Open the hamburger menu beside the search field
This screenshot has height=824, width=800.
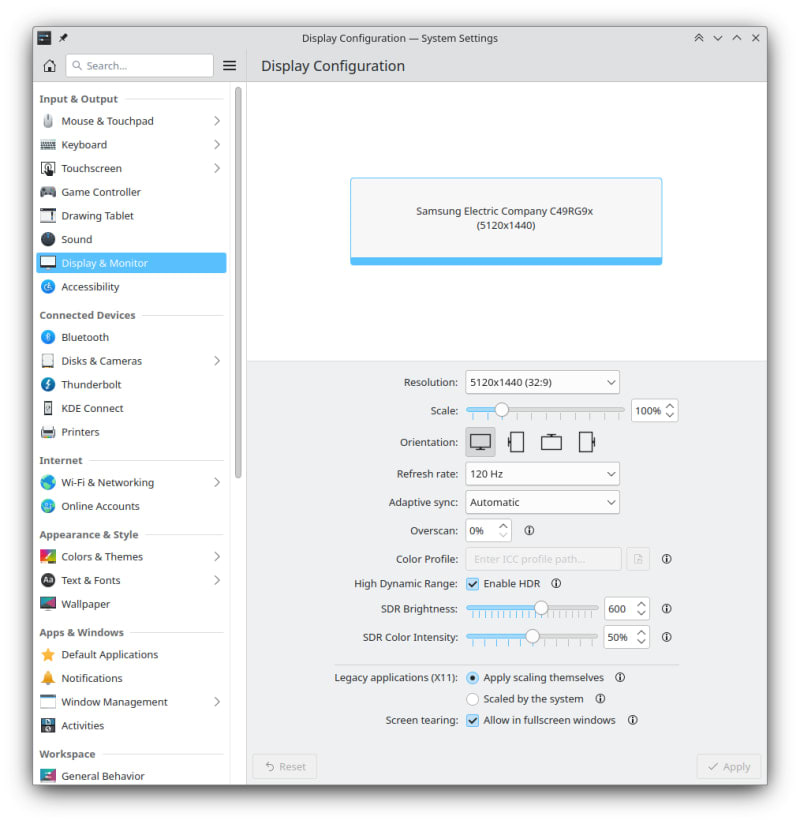[x=229, y=66]
